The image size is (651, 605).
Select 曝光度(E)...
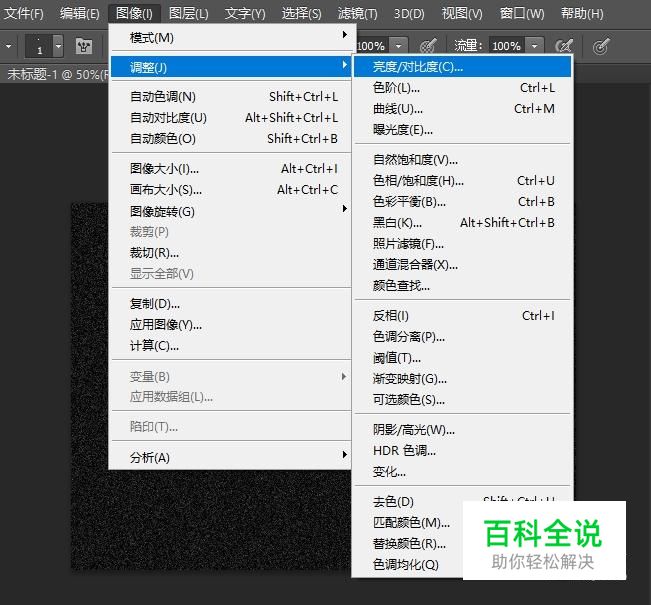coord(463,130)
